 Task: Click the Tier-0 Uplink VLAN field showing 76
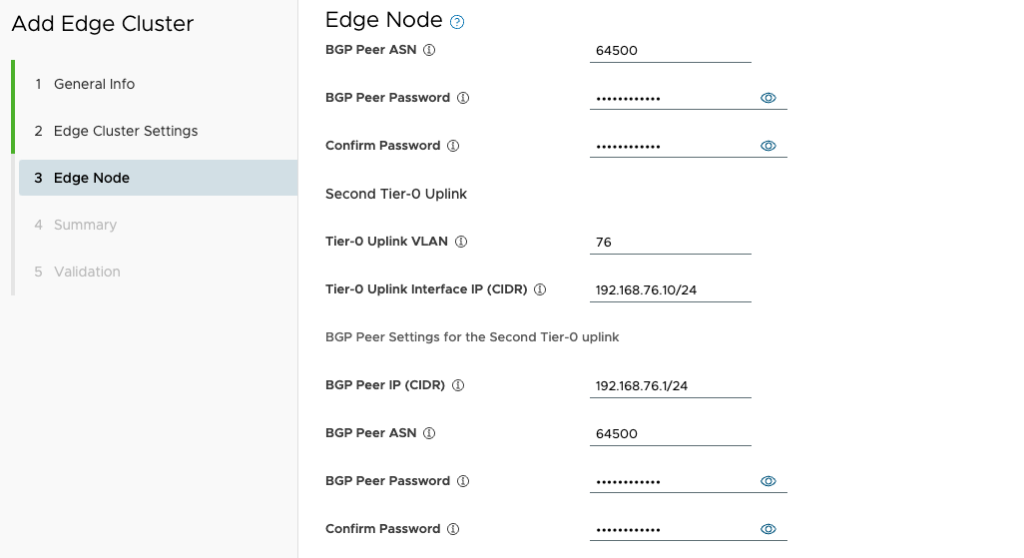tap(670, 242)
